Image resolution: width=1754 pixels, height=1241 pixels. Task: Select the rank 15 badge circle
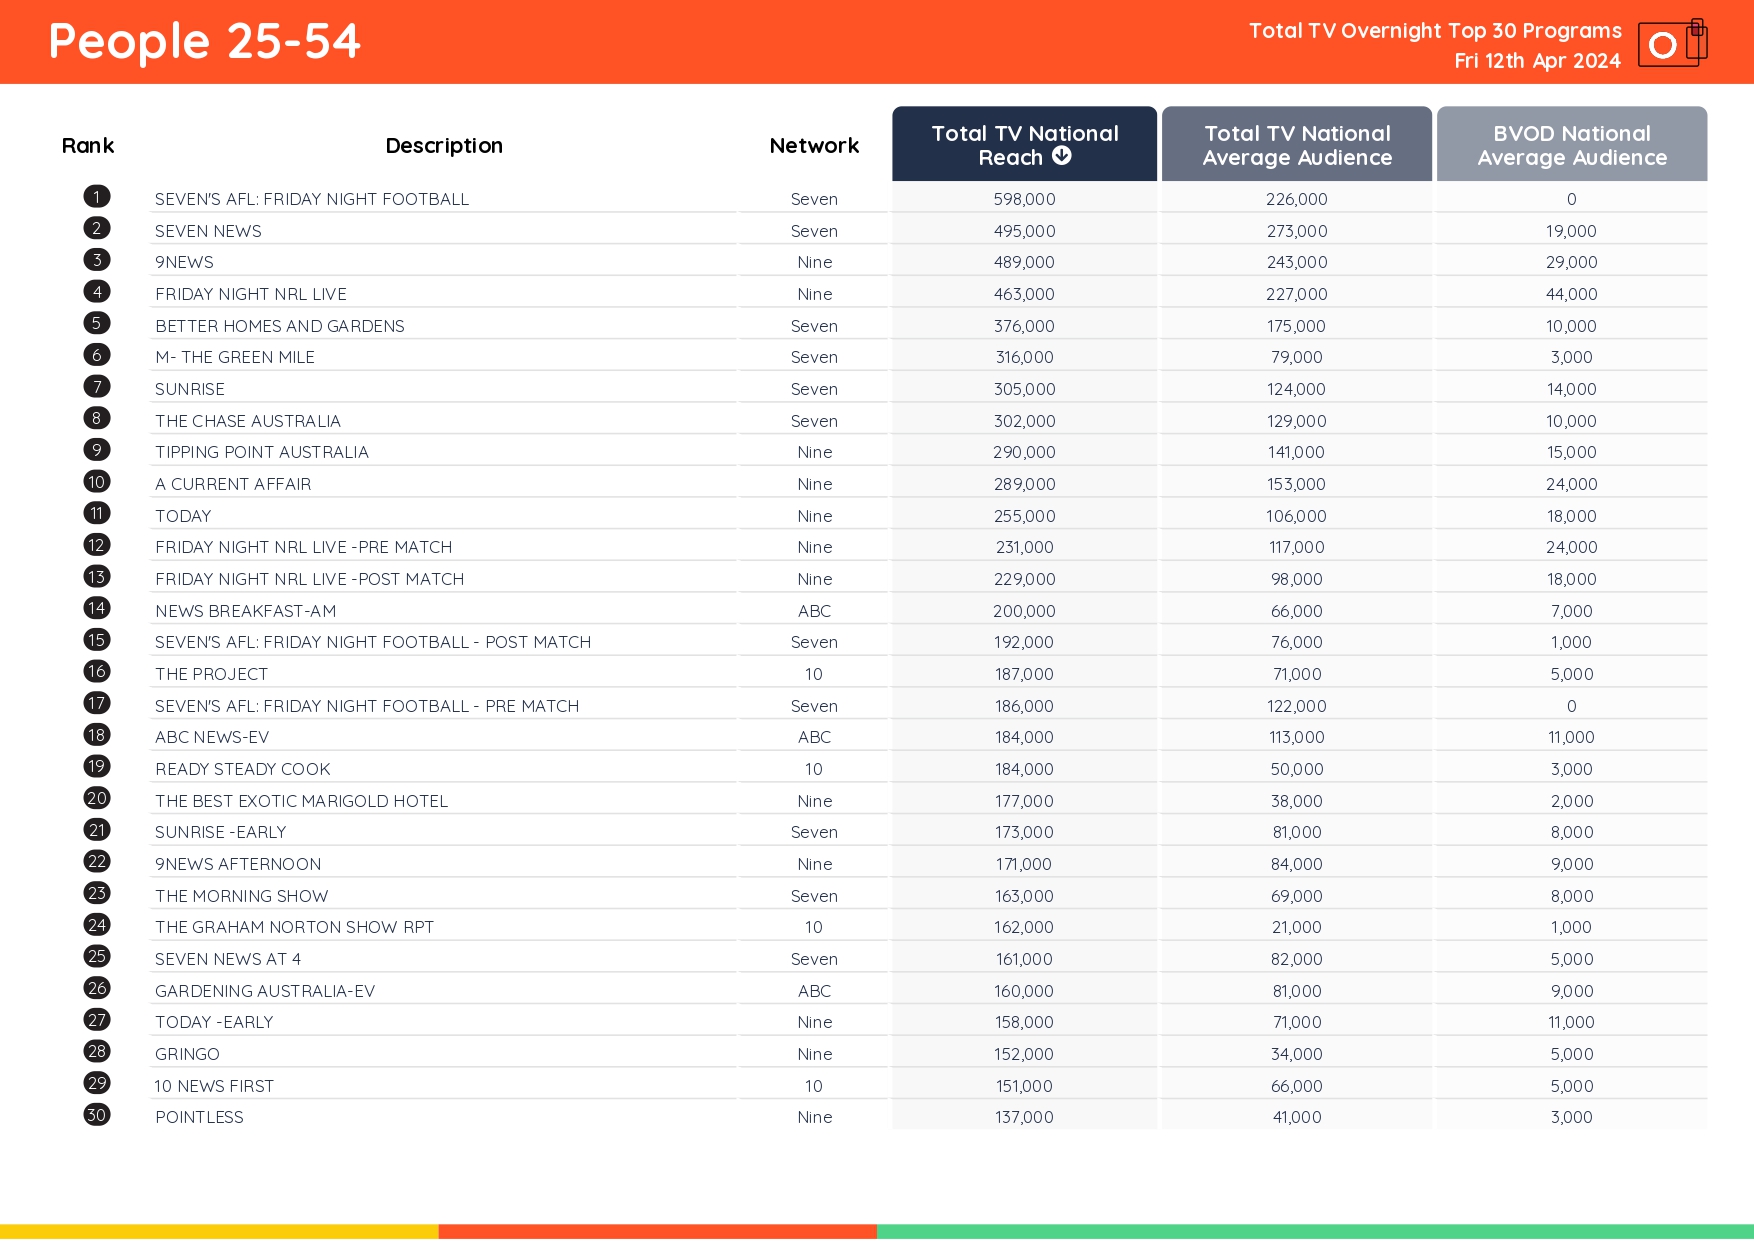click(x=96, y=640)
